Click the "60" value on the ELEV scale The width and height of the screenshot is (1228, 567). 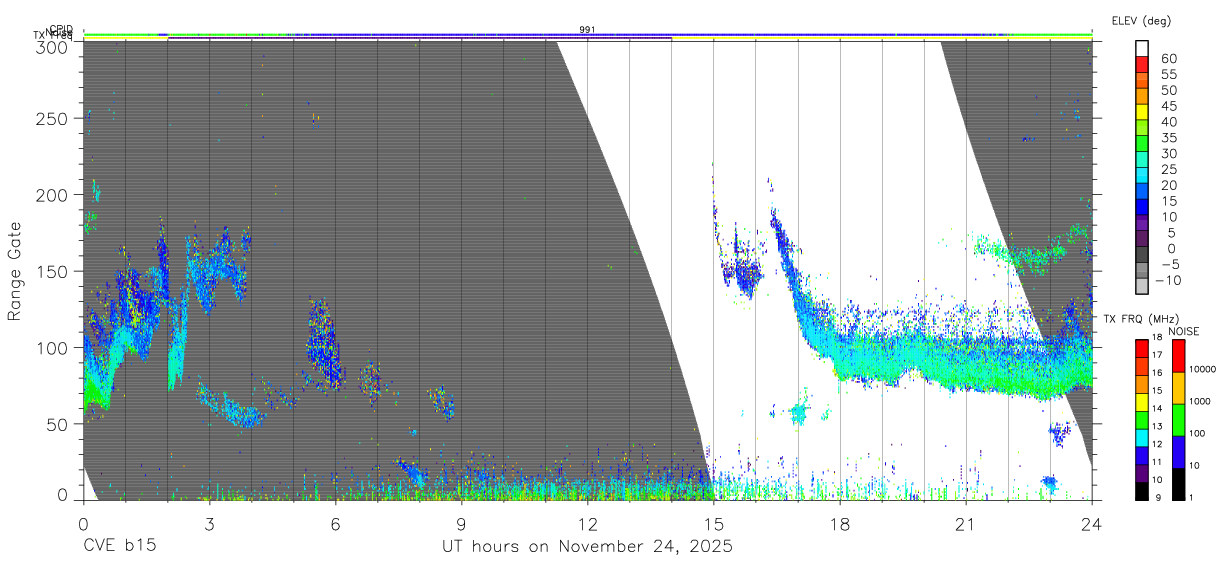[x=1168, y=58]
